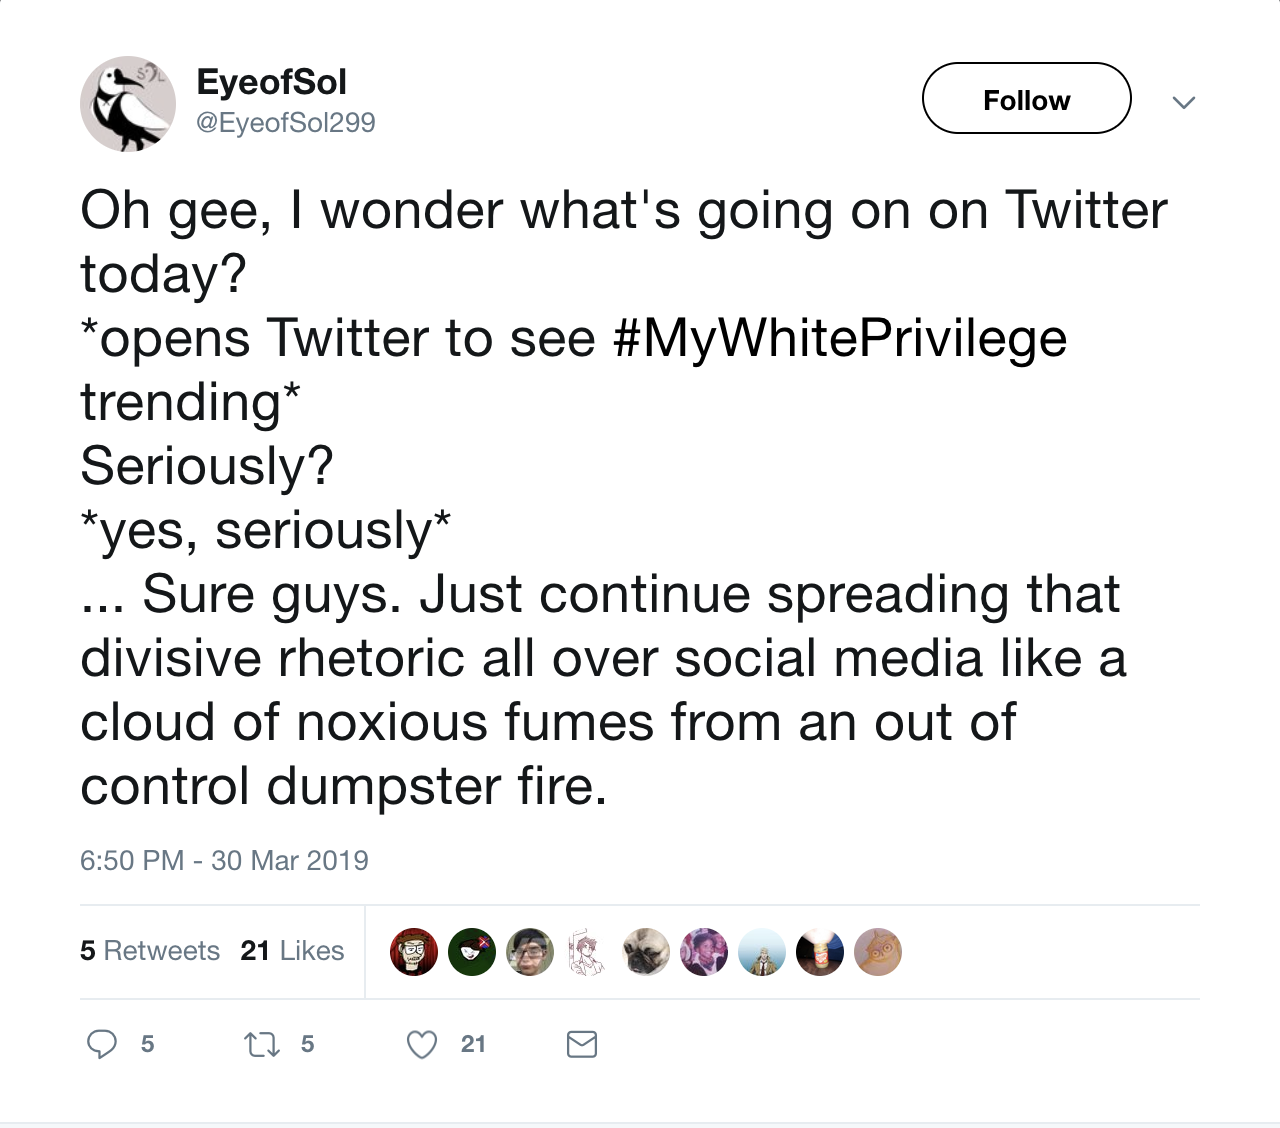
Task: Open the '21 Likes' list
Action: pos(291,951)
